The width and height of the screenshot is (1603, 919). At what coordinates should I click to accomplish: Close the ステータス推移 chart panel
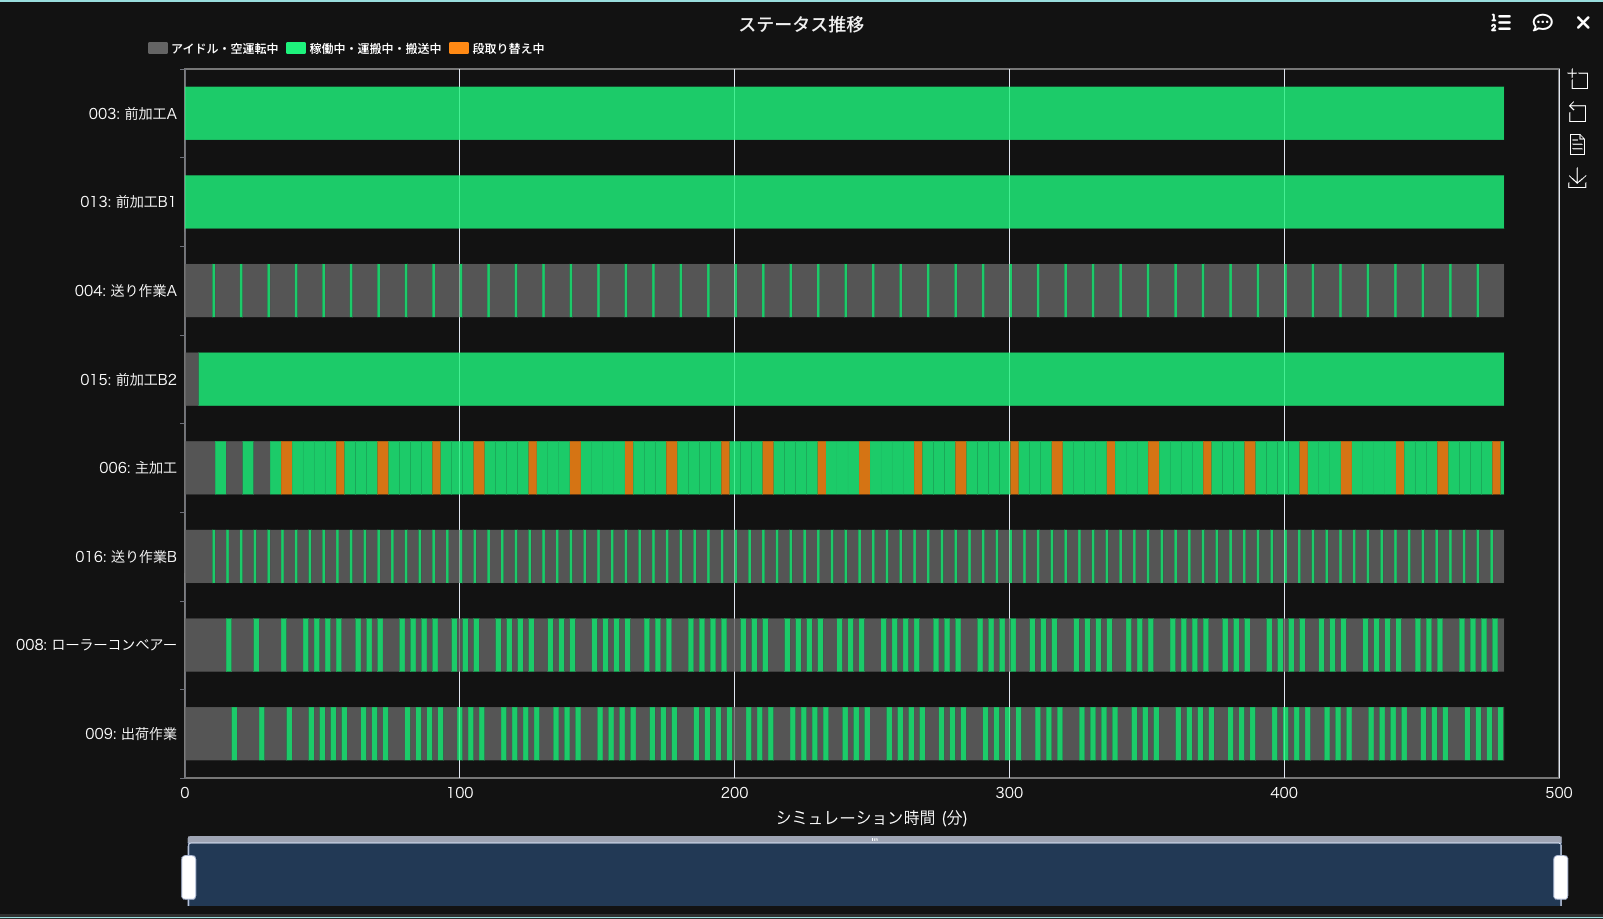click(x=1583, y=23)
